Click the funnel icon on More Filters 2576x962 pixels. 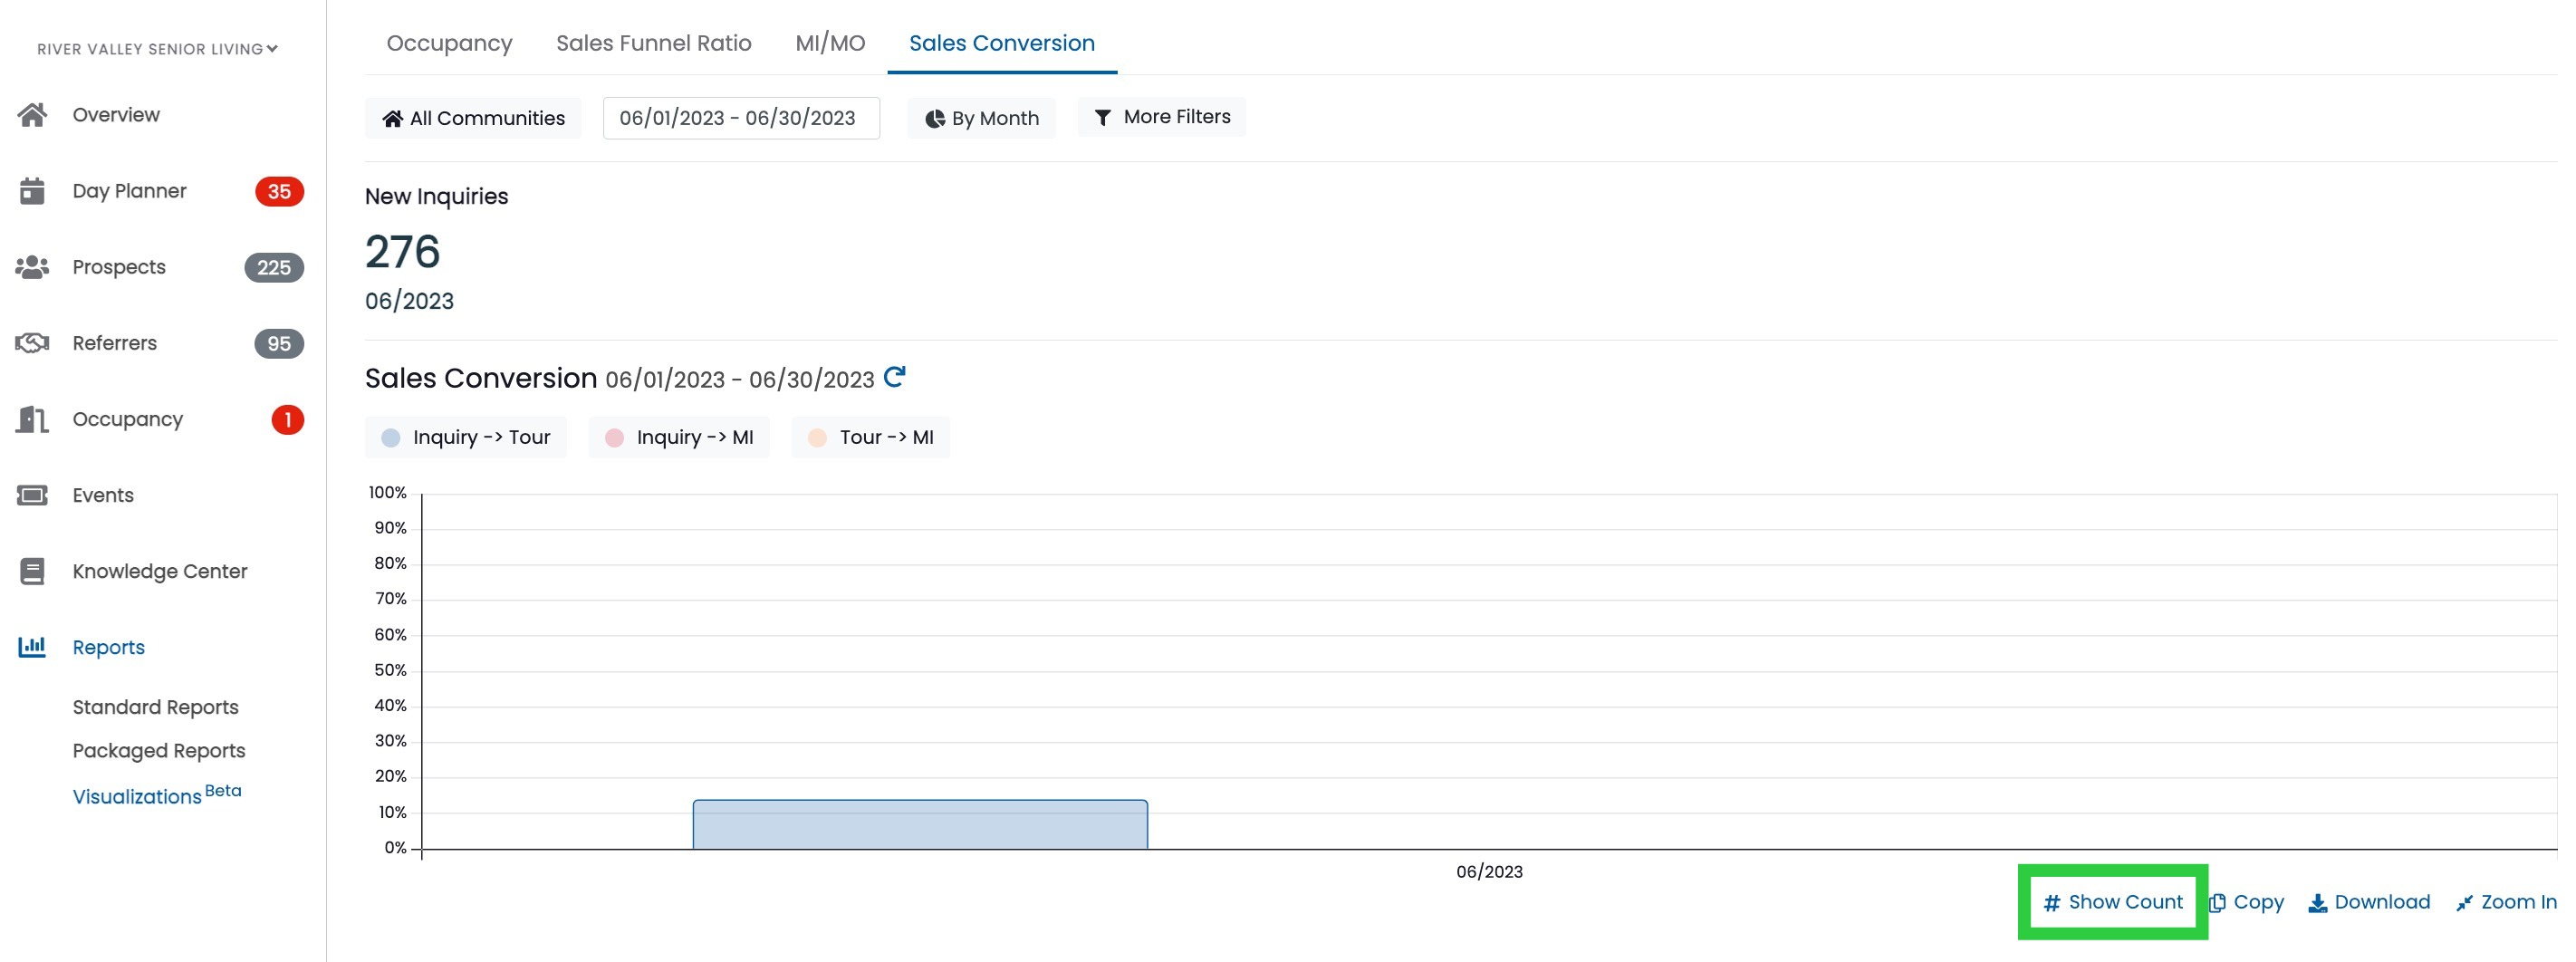pyautogui.click(x=1102, y=118)
